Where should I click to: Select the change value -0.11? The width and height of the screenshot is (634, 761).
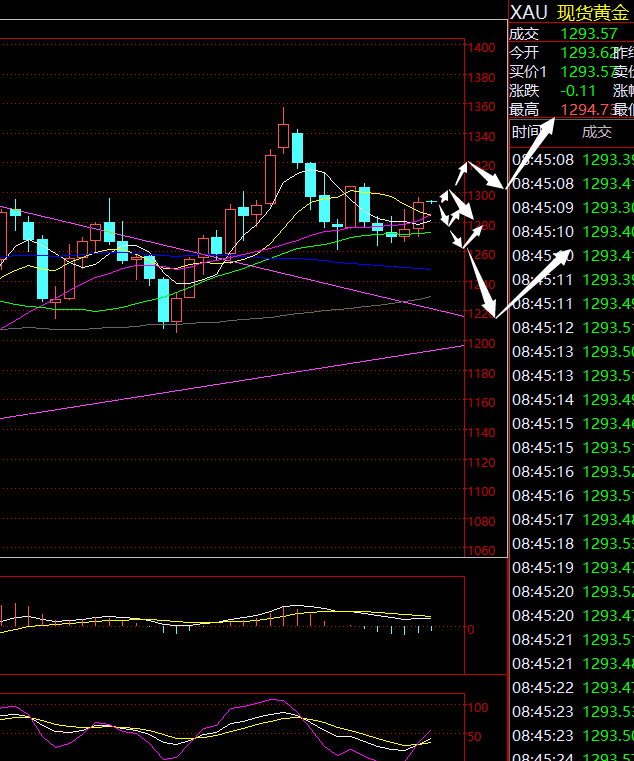(578, 91)
